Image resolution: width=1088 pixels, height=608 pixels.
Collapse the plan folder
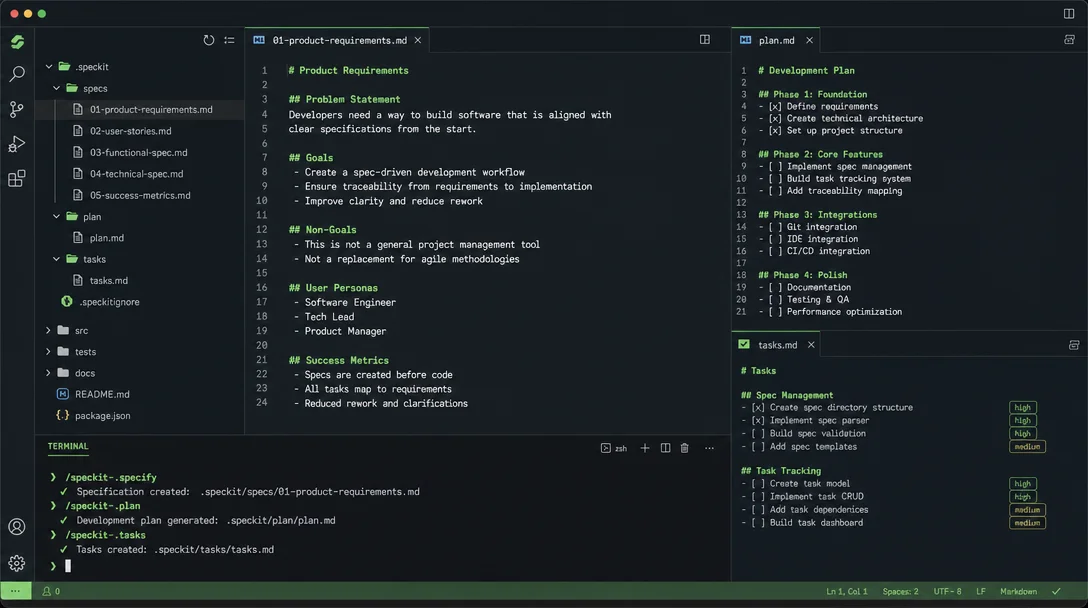(x=56, y=217)
